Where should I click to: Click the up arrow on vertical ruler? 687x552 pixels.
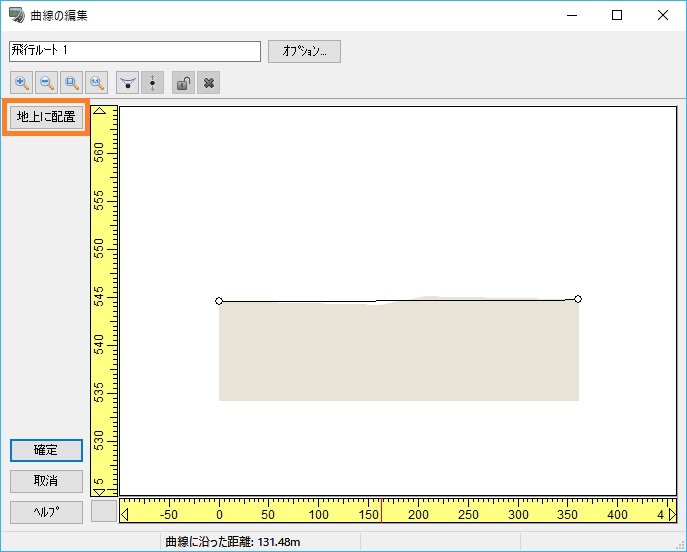tap(100, 111)
